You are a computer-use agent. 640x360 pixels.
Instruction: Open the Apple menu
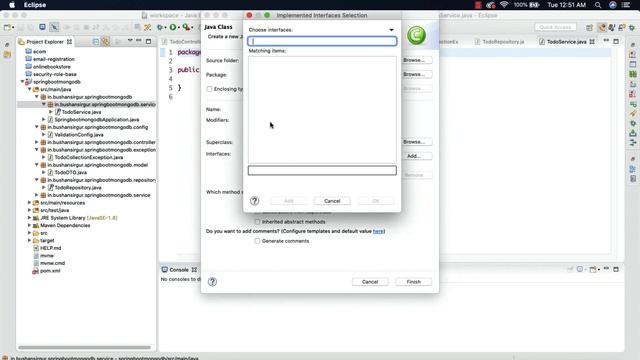(12, 5)
